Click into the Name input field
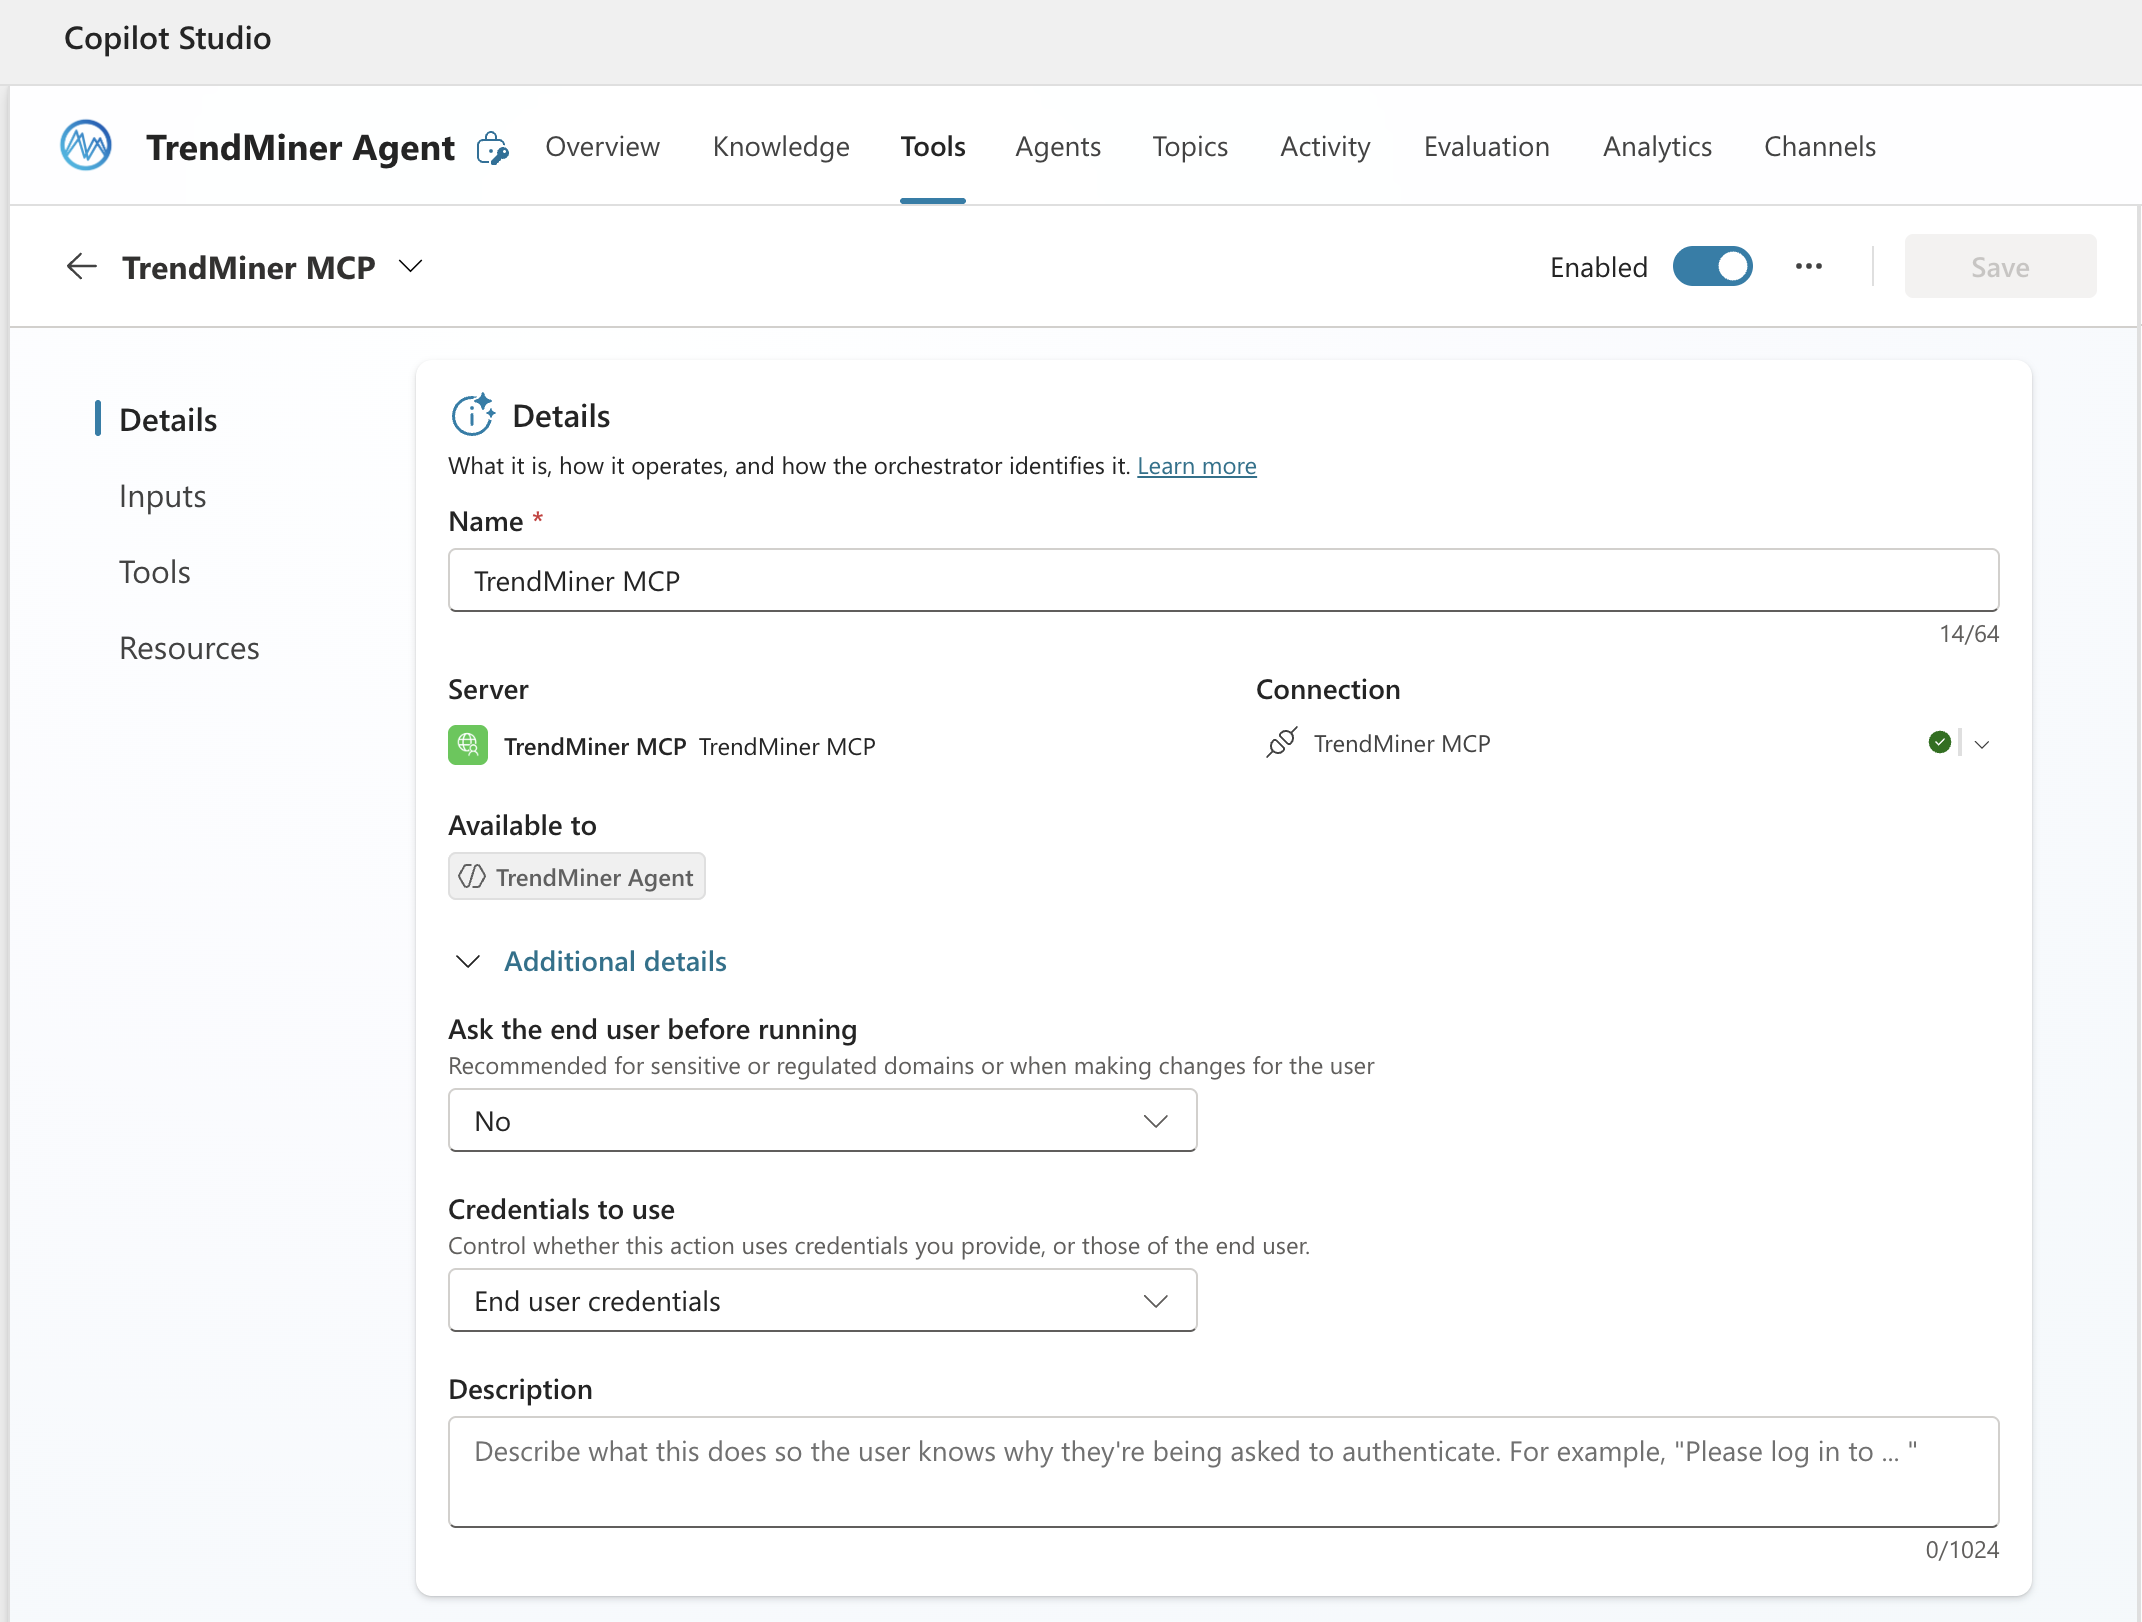 1223,580
